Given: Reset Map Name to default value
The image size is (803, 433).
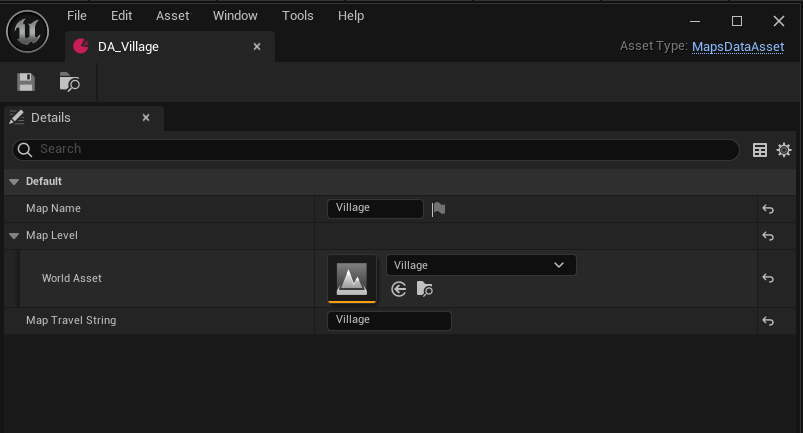Looking at the screenshot, I should tap(768, 209).
